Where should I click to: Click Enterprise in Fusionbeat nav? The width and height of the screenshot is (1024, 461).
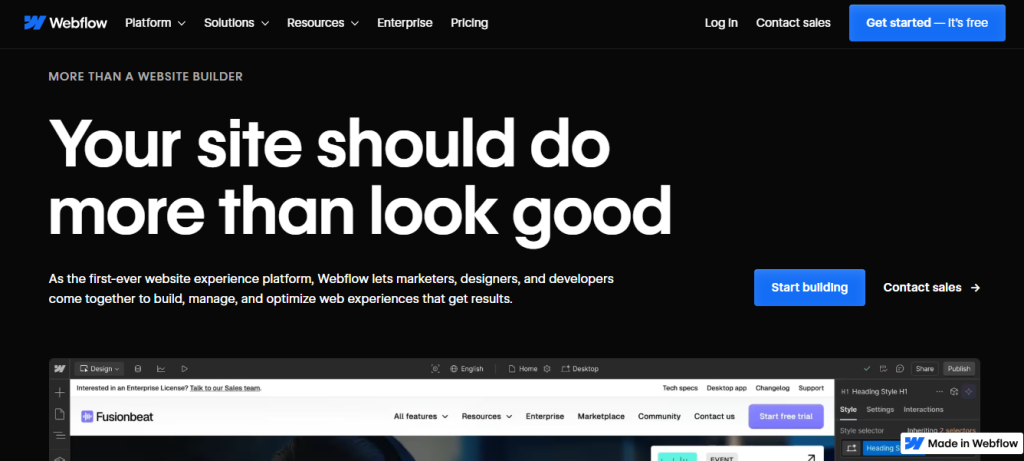click(x=545, y=416)
